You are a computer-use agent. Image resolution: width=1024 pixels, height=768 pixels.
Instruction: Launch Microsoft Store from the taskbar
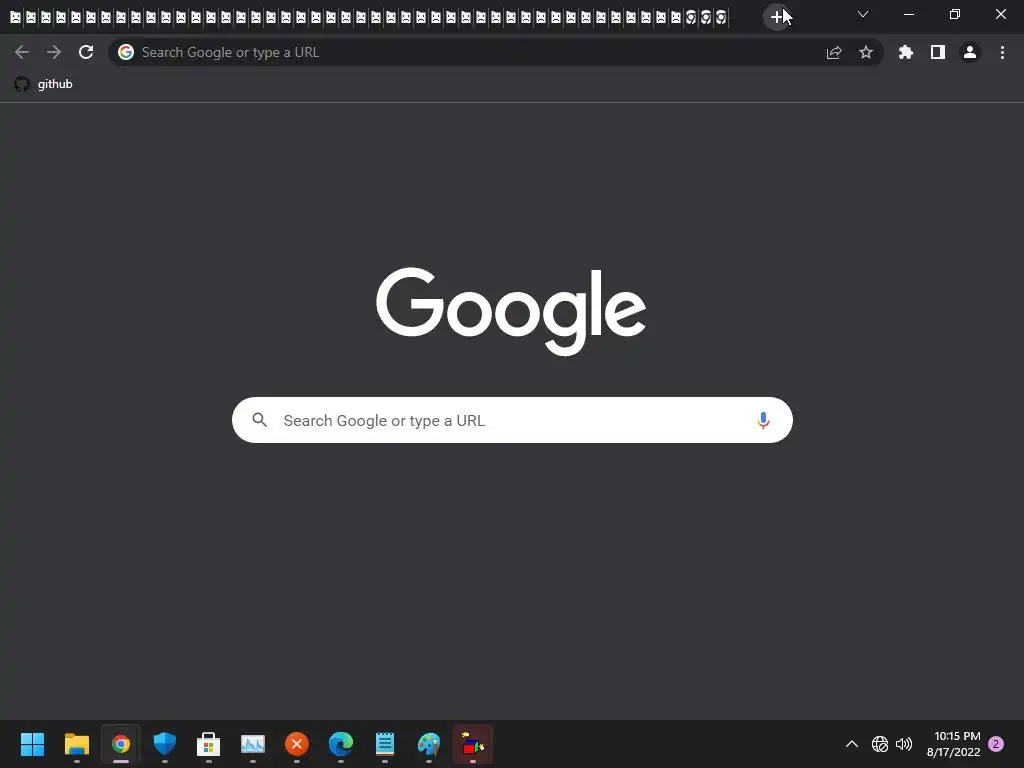(x=208, y=744)
